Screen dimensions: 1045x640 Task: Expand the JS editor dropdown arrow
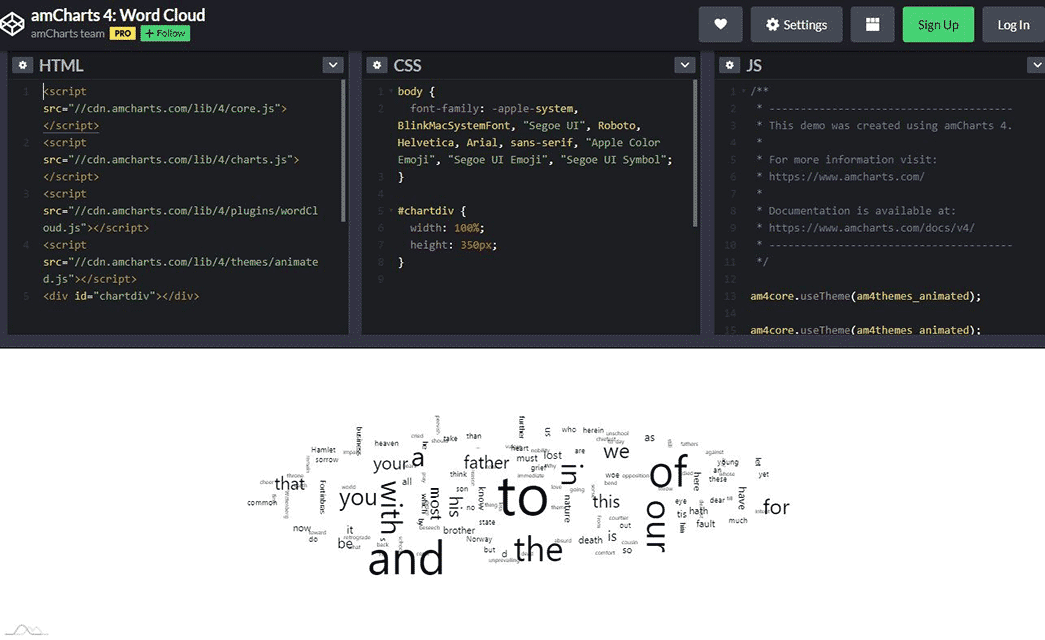[x=1036, y=65]
